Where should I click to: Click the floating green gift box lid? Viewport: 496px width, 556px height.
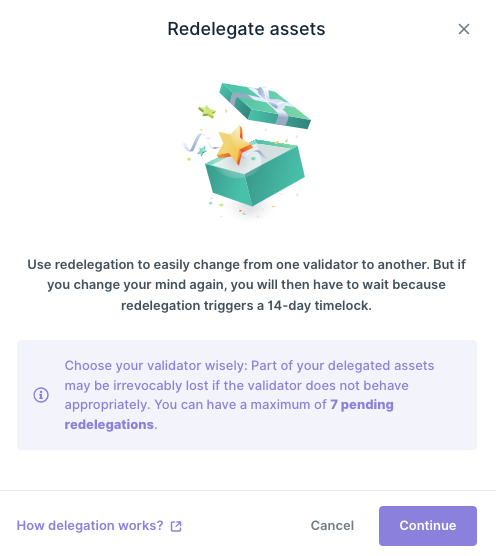tap(265, 105)
